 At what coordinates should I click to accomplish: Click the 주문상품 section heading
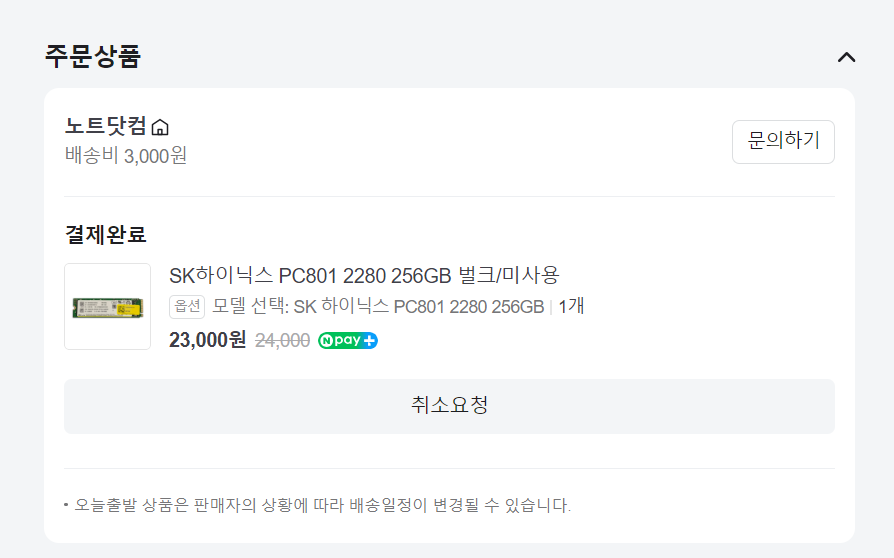(92, 56)
